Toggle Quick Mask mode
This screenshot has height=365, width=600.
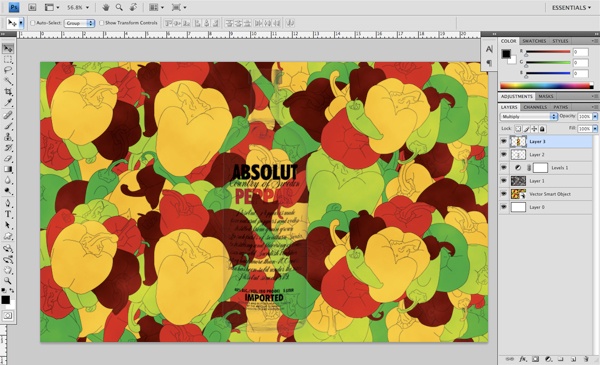point(8,316)
